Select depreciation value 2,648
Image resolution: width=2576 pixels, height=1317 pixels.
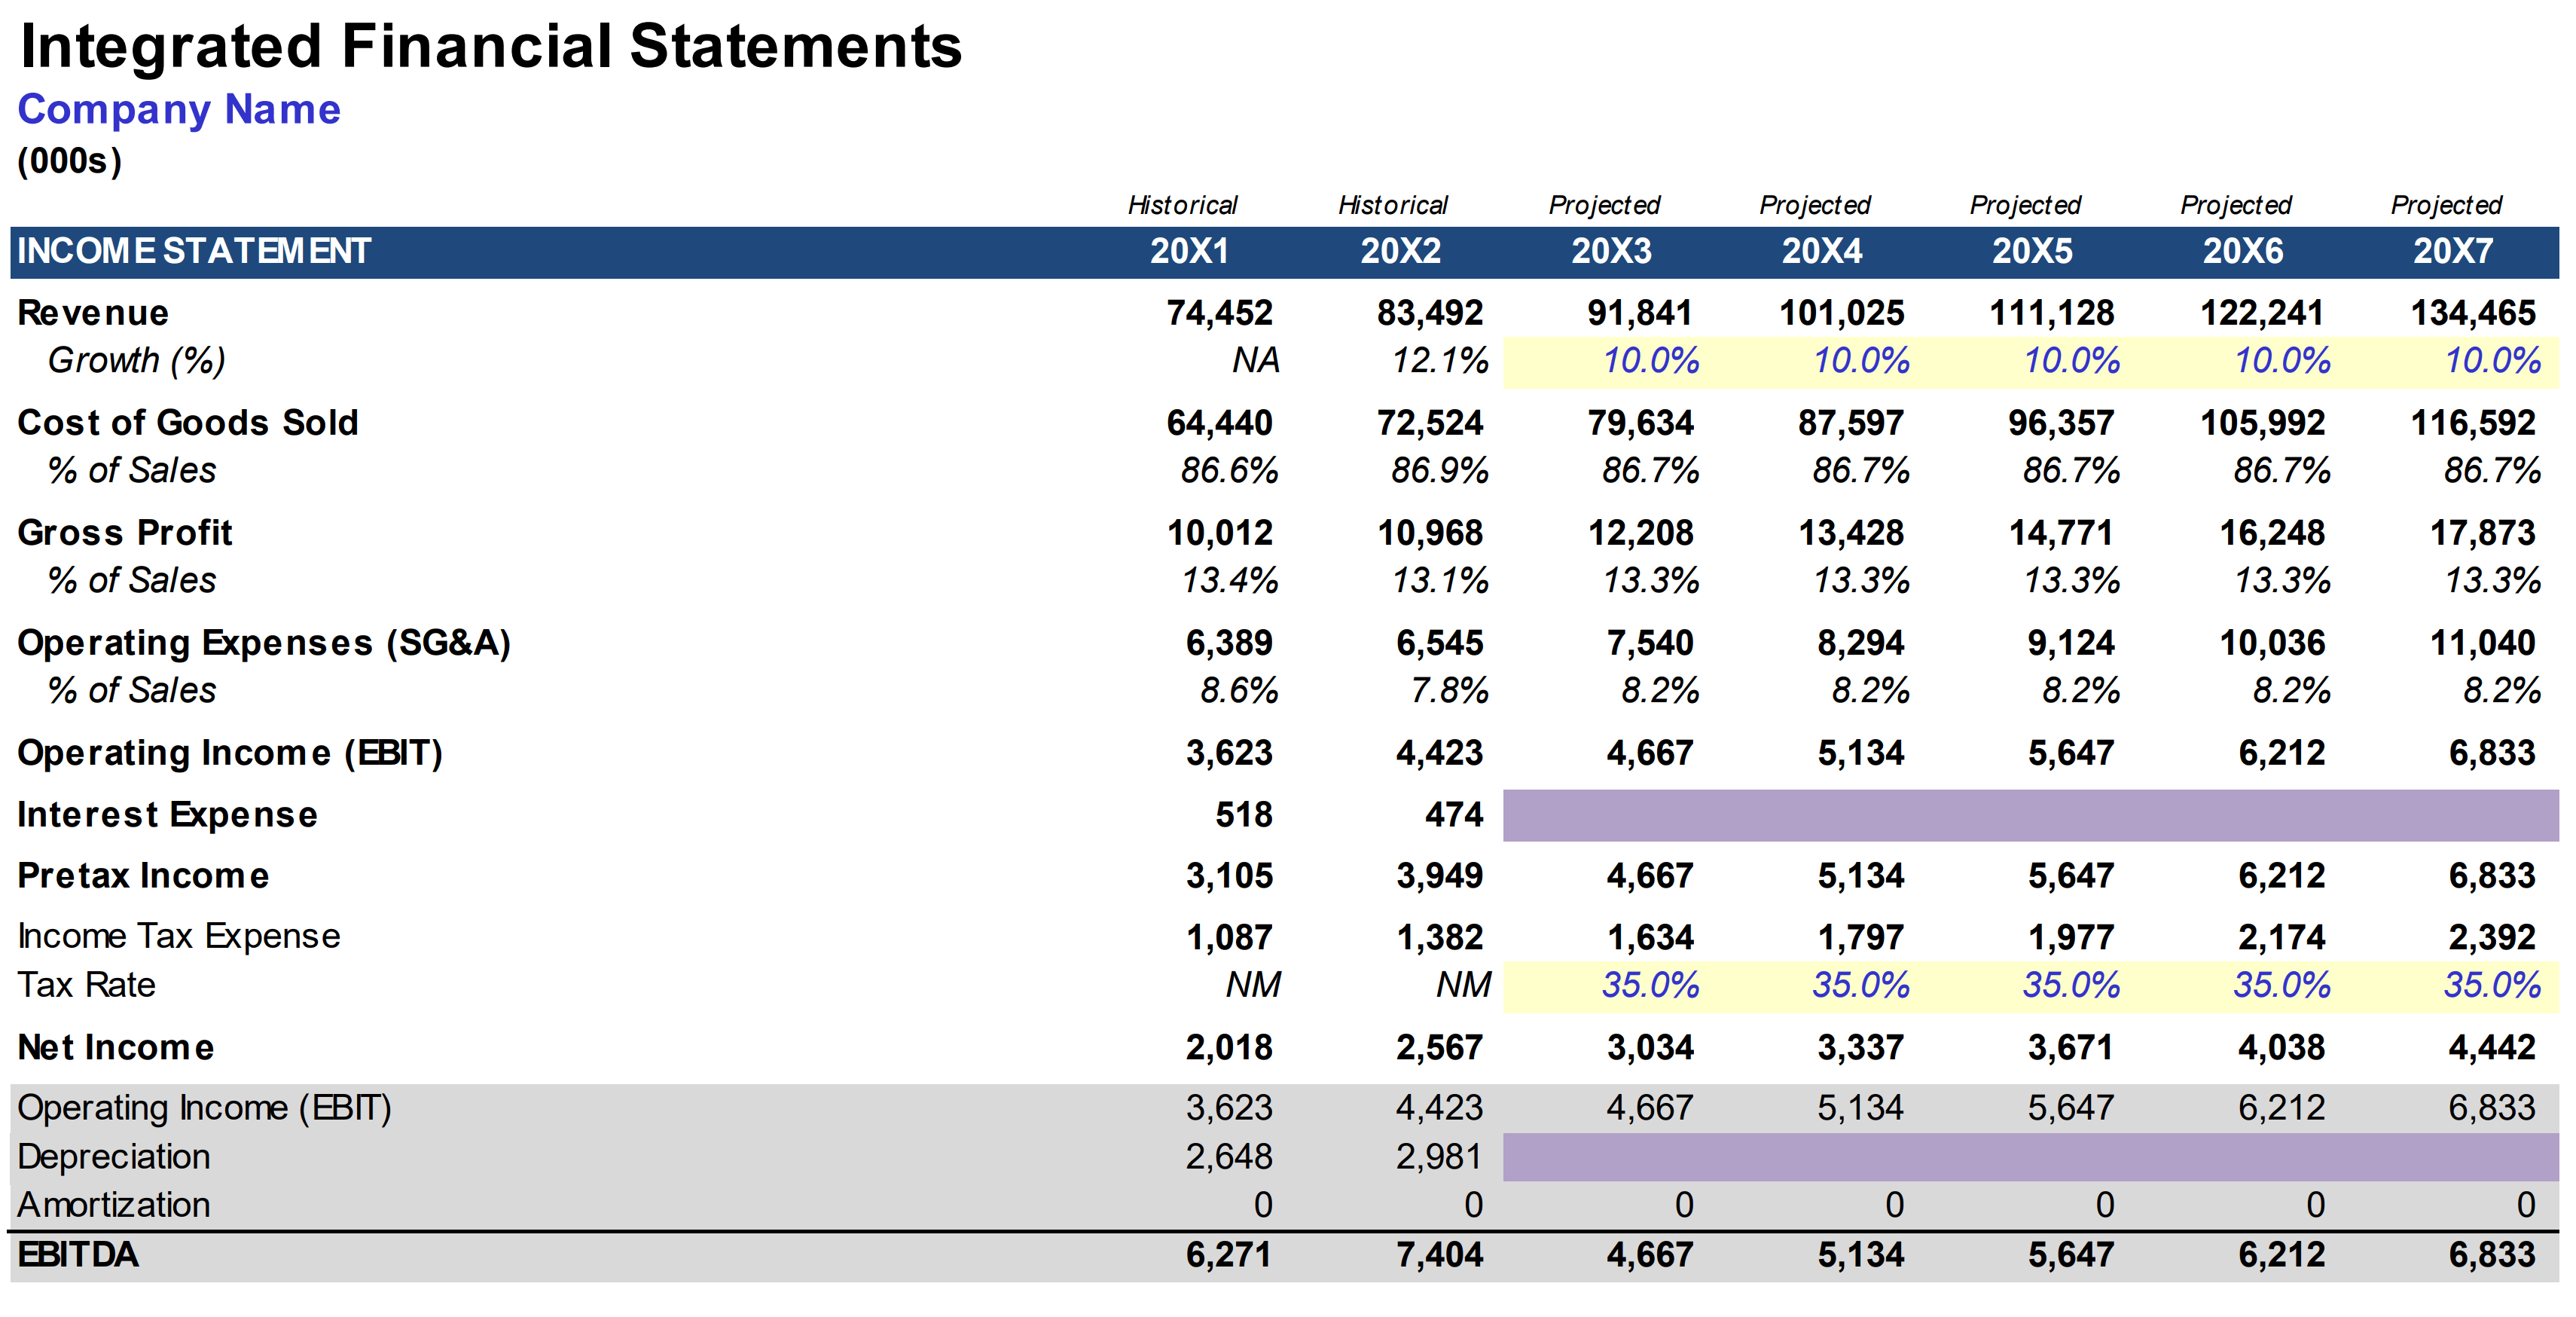(1229, 1157)
